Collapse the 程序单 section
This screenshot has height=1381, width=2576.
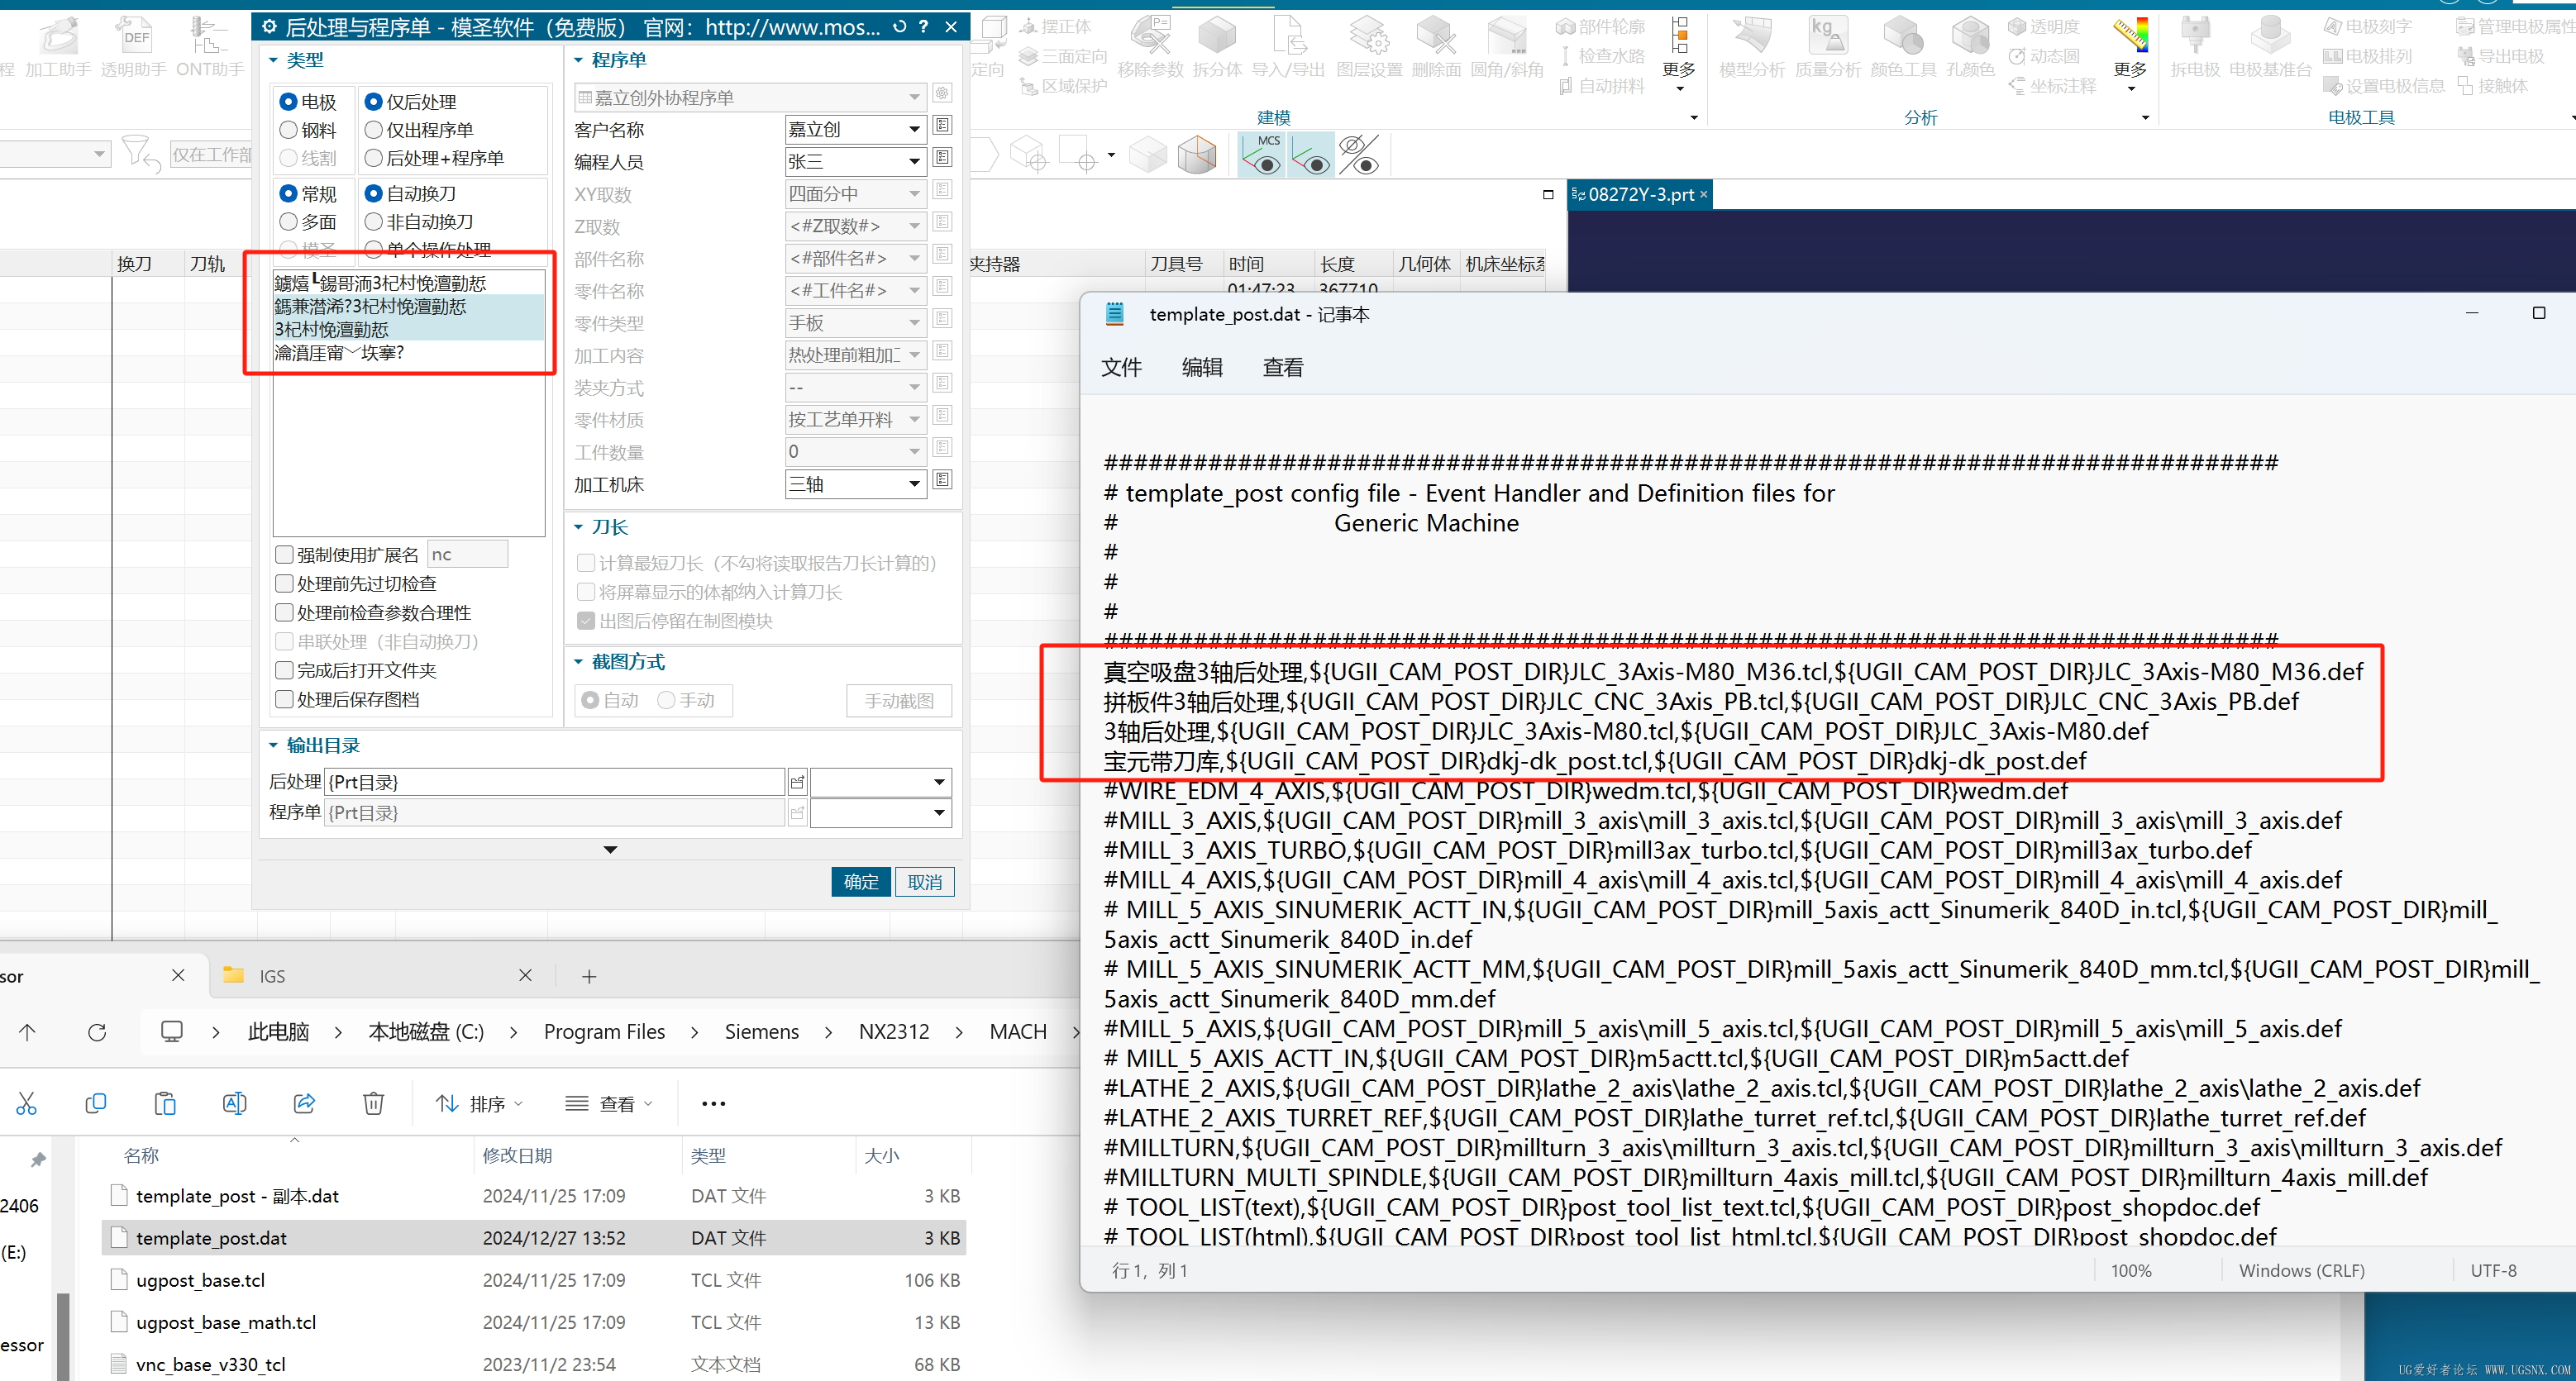tap(578, 61)
